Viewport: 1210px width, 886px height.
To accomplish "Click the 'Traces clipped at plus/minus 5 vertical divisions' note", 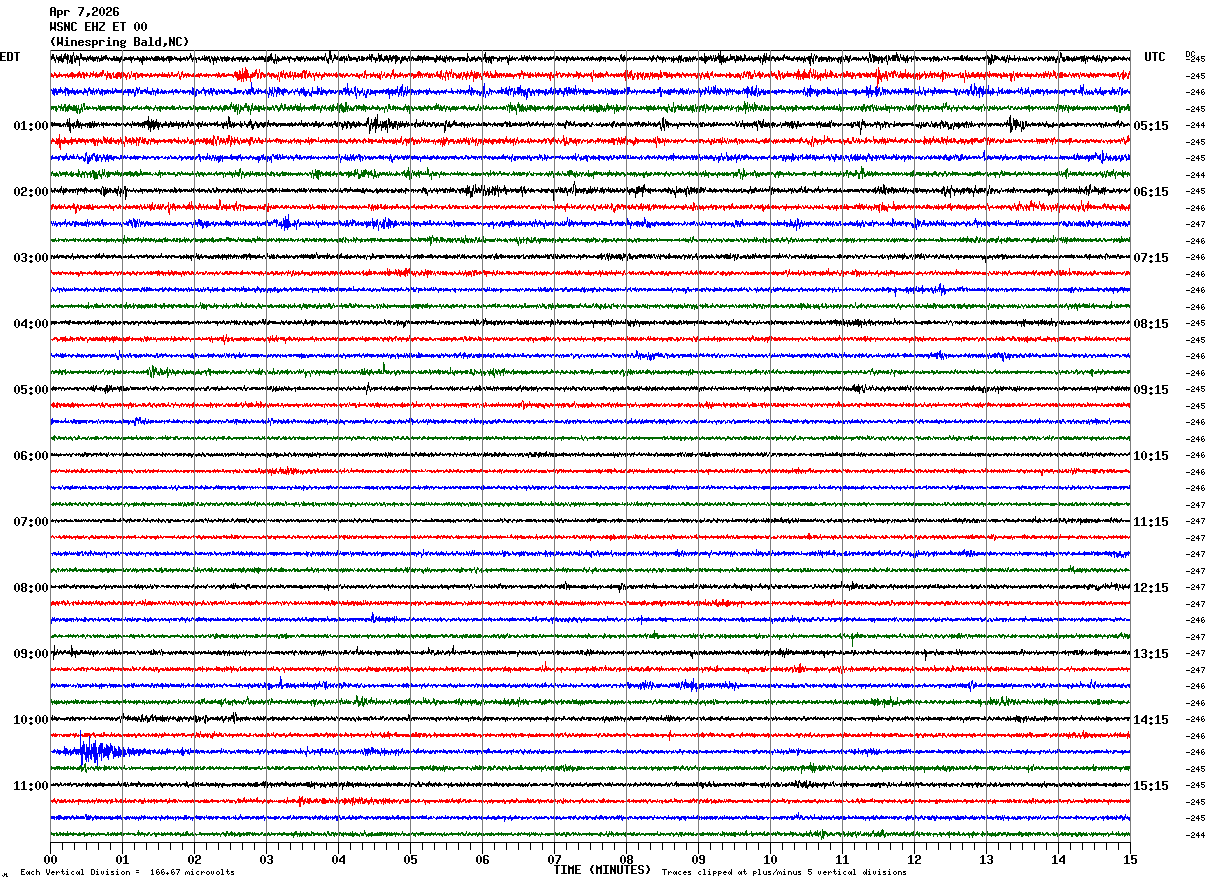I will 784,873.
